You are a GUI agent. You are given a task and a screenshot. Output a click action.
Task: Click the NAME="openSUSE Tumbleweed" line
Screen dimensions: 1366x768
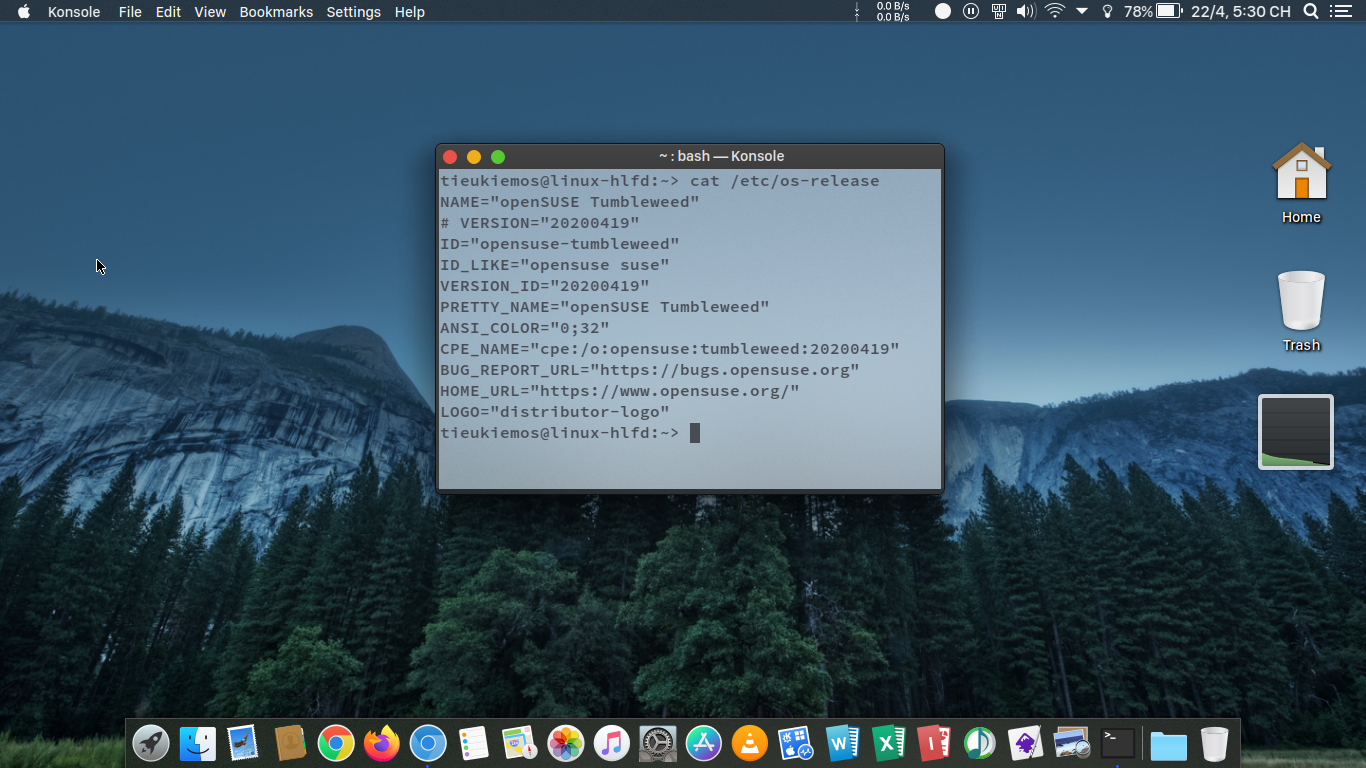[x=570, y=202]
